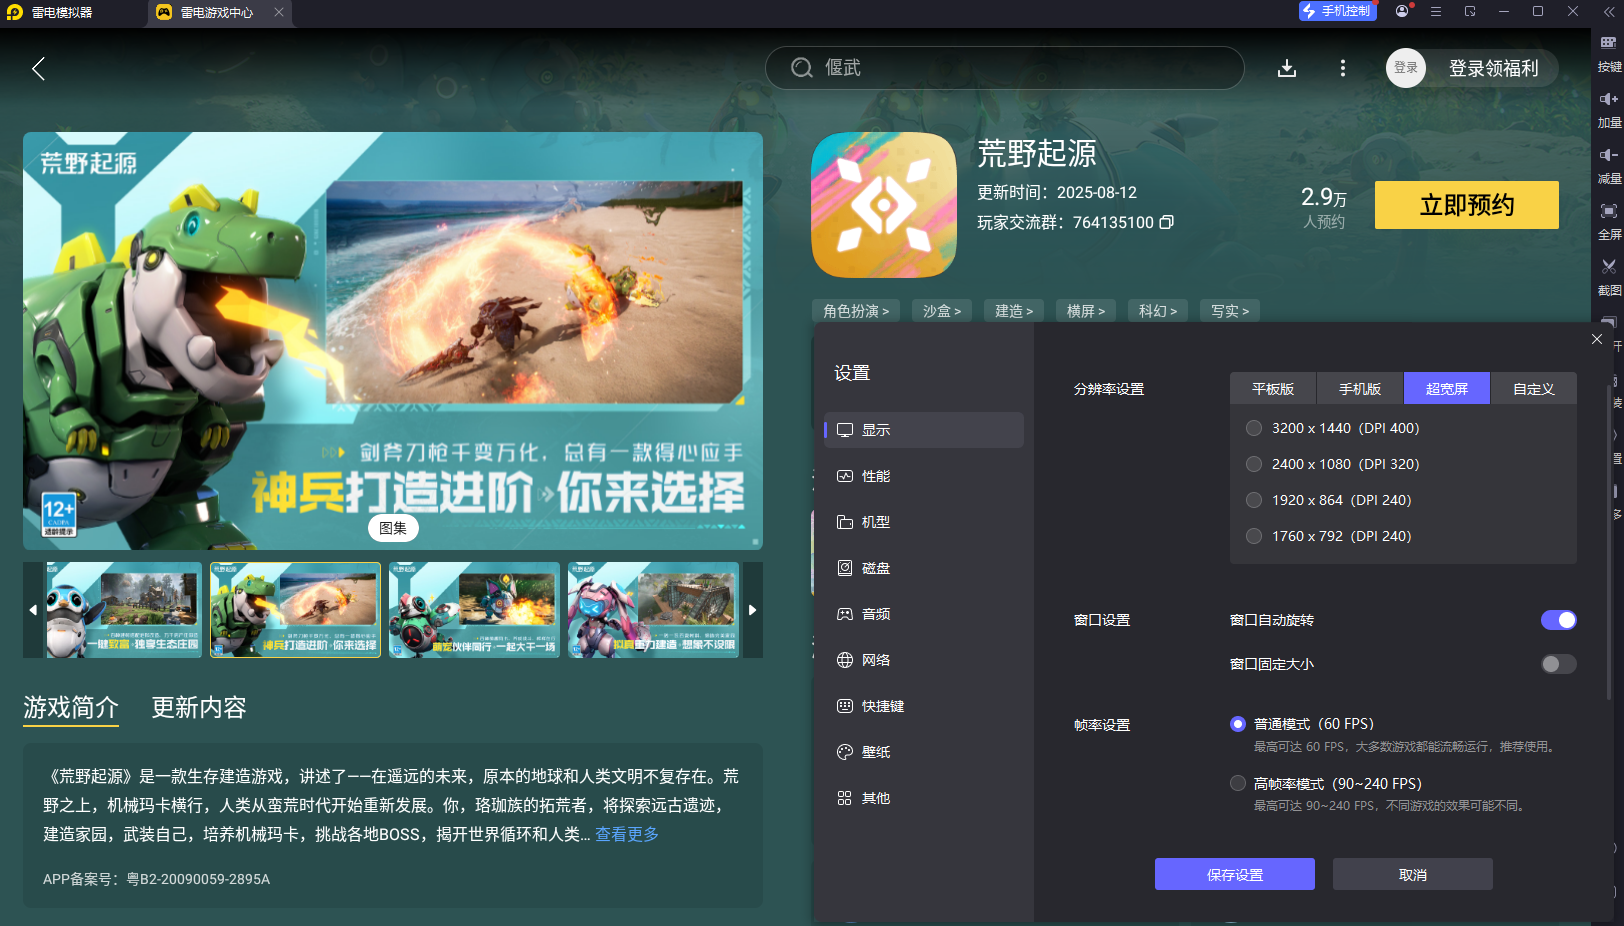Expand the 角色扮演 > category tag
Image resolution: width=1624 pixels, height=926 pixels.
[x=856, y=311]
